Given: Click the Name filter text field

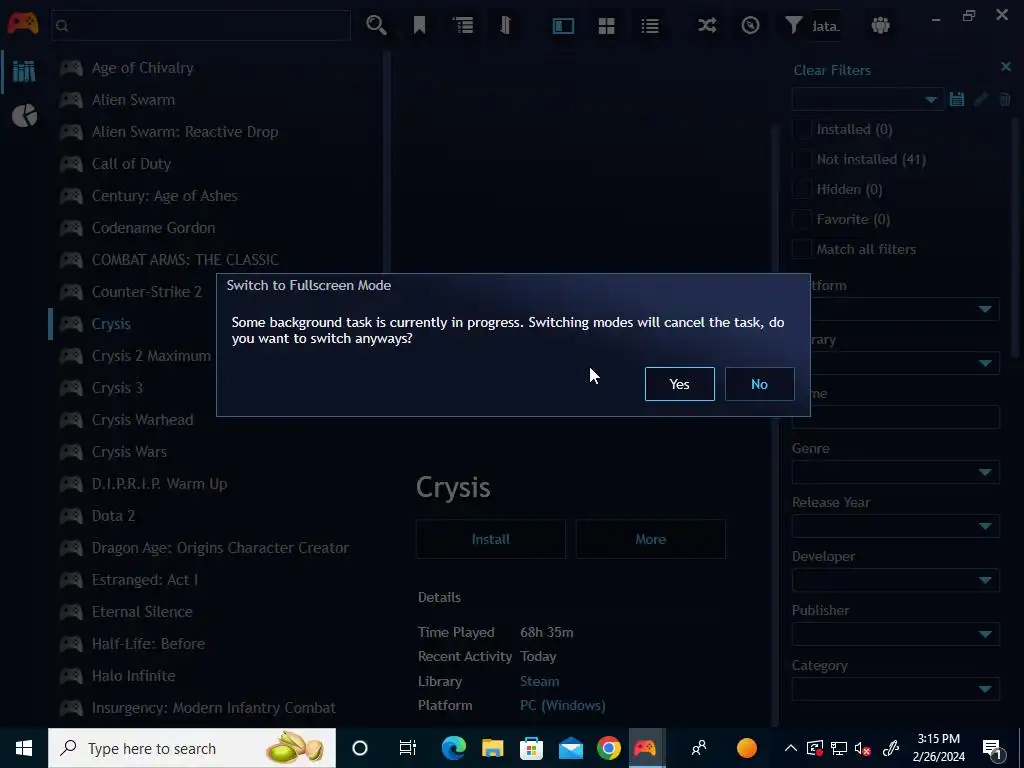Looking at the screenshot, I should coord(904,417).
